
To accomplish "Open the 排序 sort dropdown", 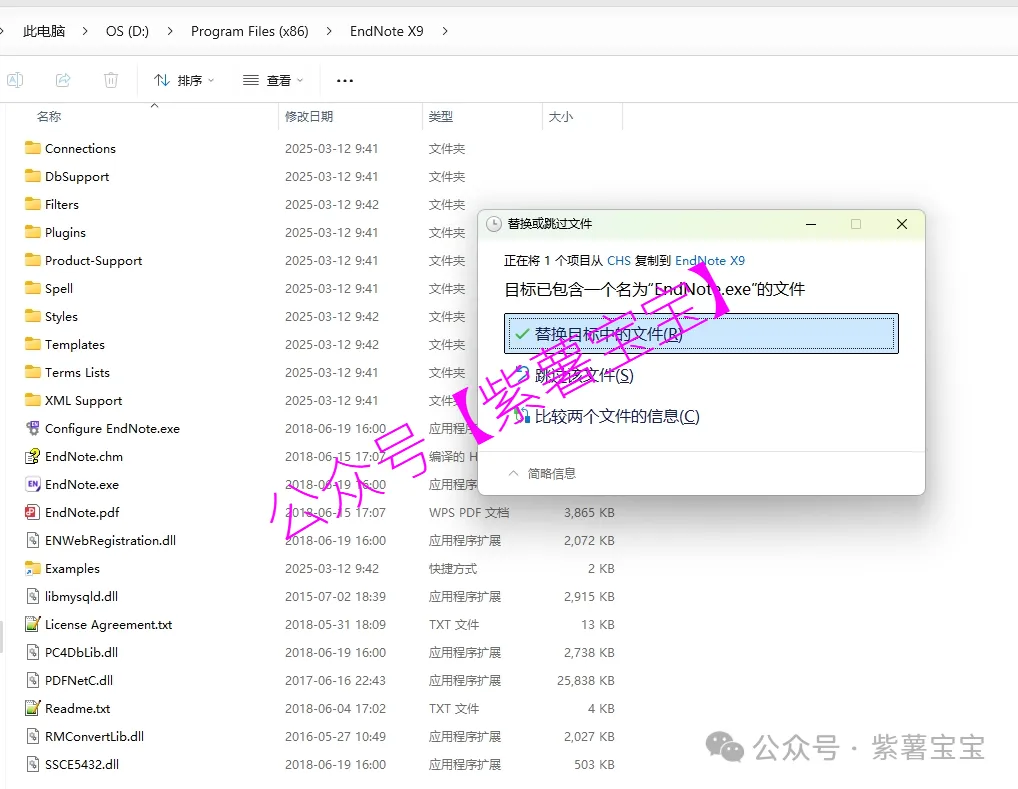I will pyautogui.click(x=184, y=80).
